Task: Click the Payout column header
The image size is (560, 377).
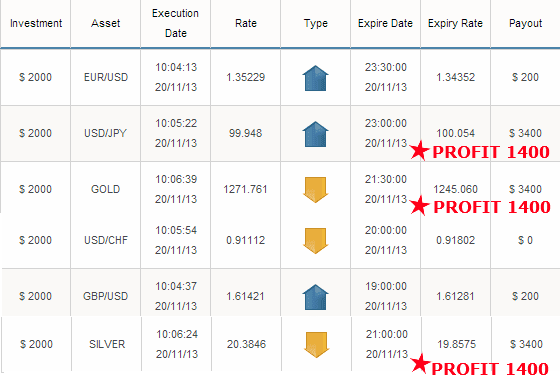Action: tap(525, 23)
